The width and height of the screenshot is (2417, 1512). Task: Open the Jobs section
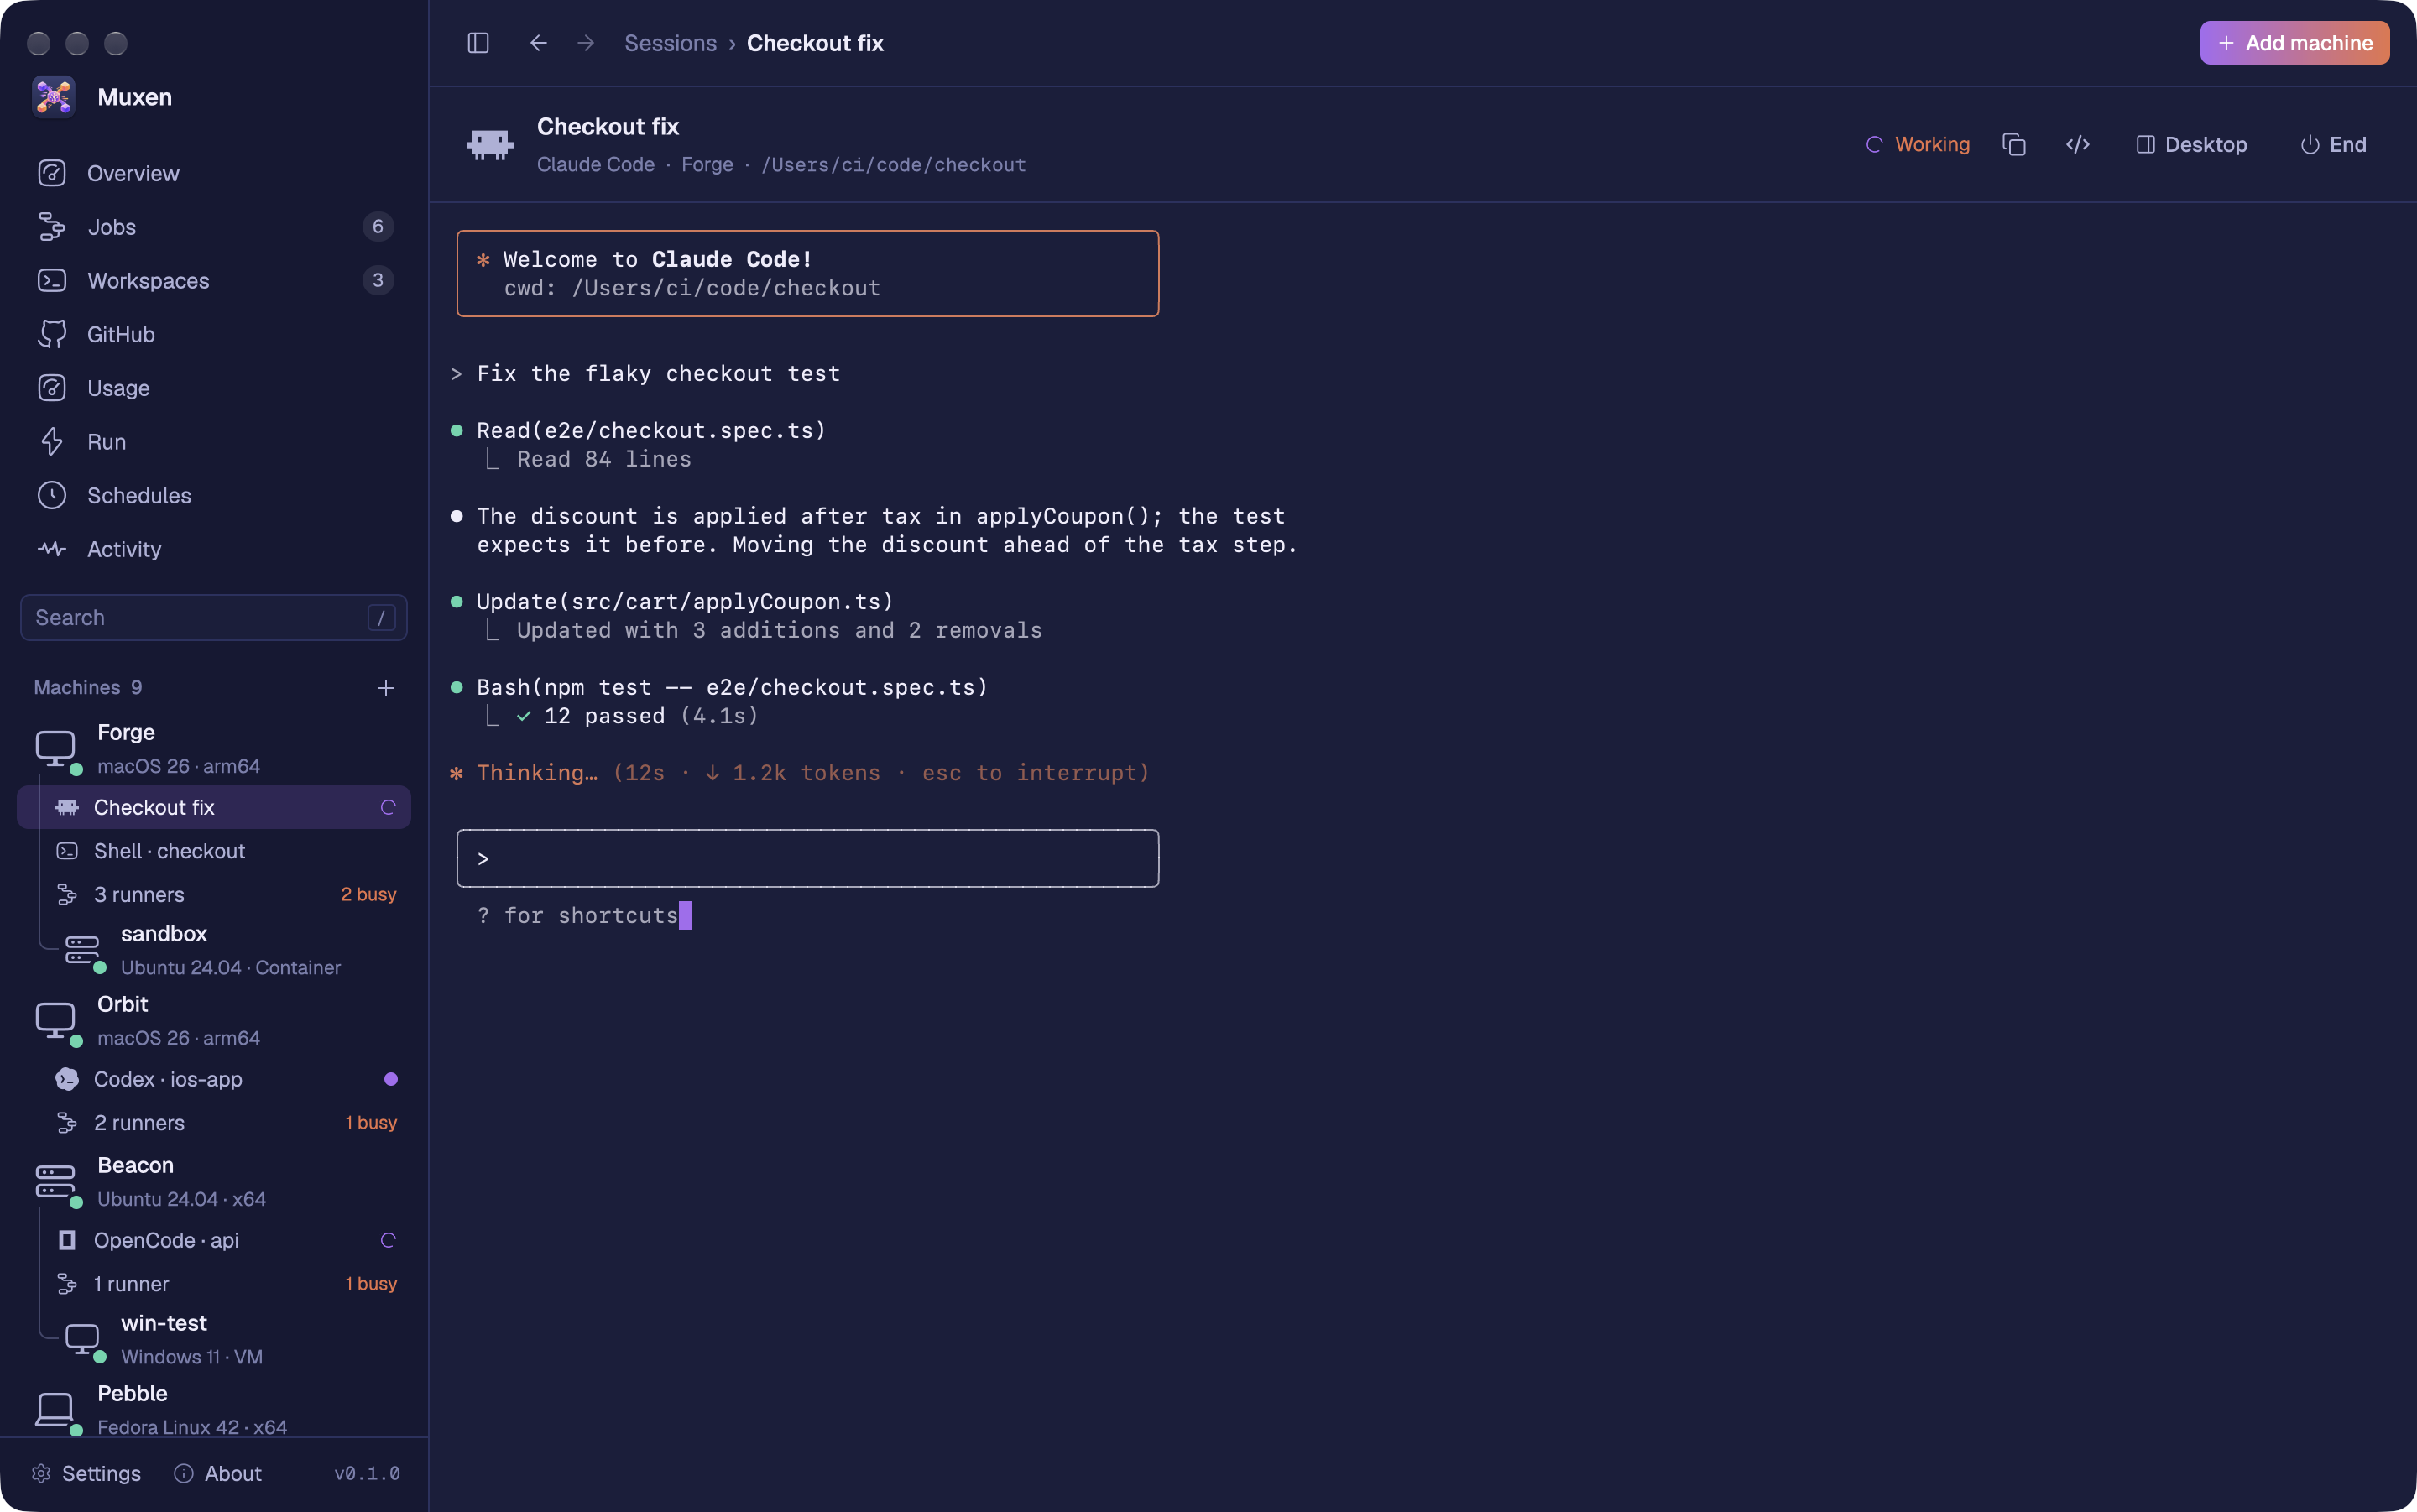point(214,227)
